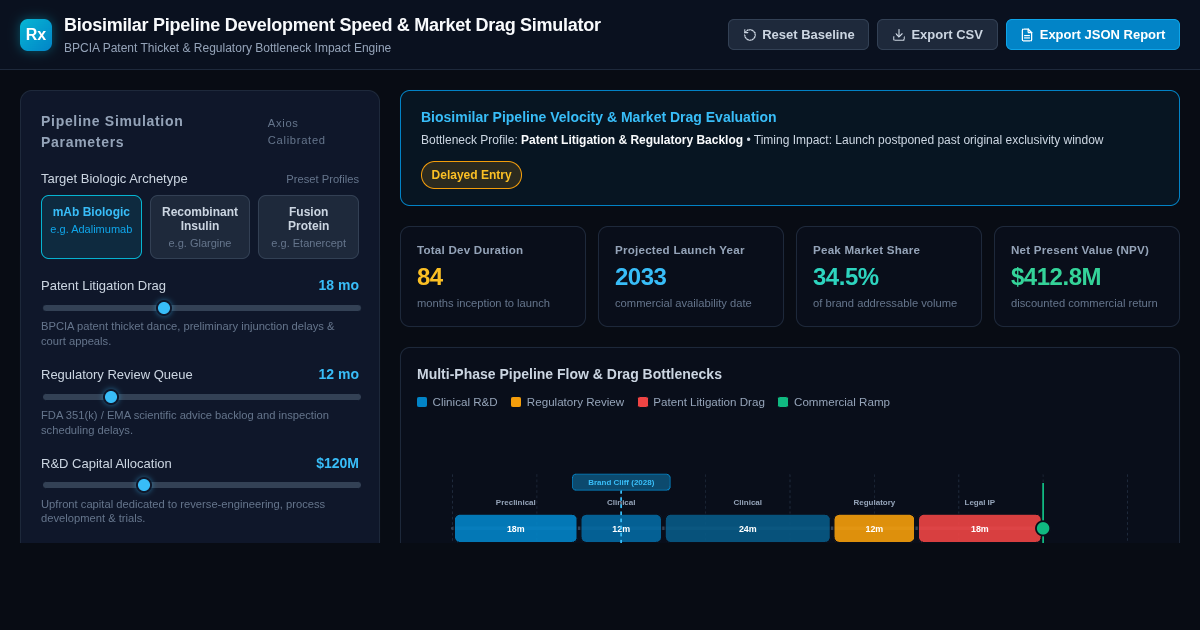
Task: Click the Projected Launch Year 2033 value
Action: [641, 277]
